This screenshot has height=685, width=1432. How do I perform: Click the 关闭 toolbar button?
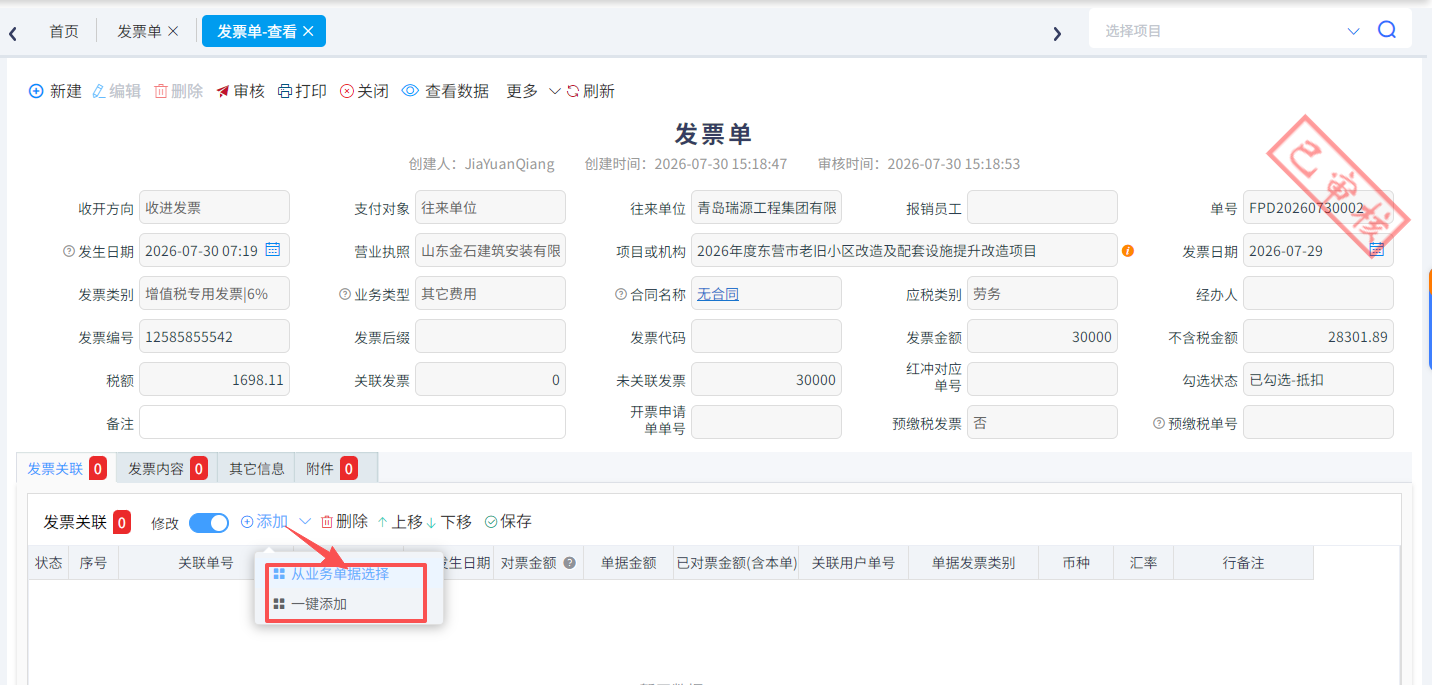[364, 91]
